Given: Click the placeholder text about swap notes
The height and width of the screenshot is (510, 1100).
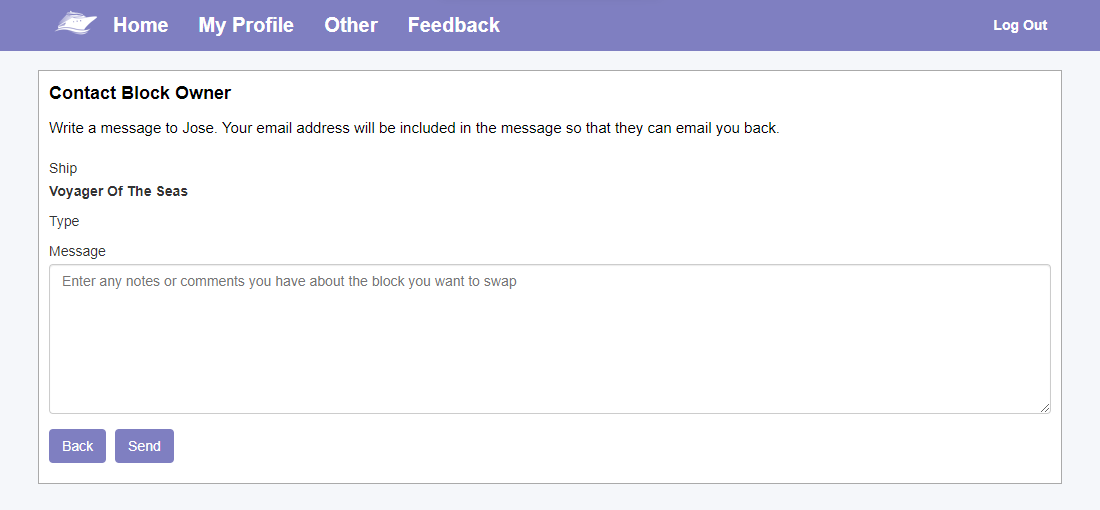Looking at the screenshot, I should click(x=289, y=281).
